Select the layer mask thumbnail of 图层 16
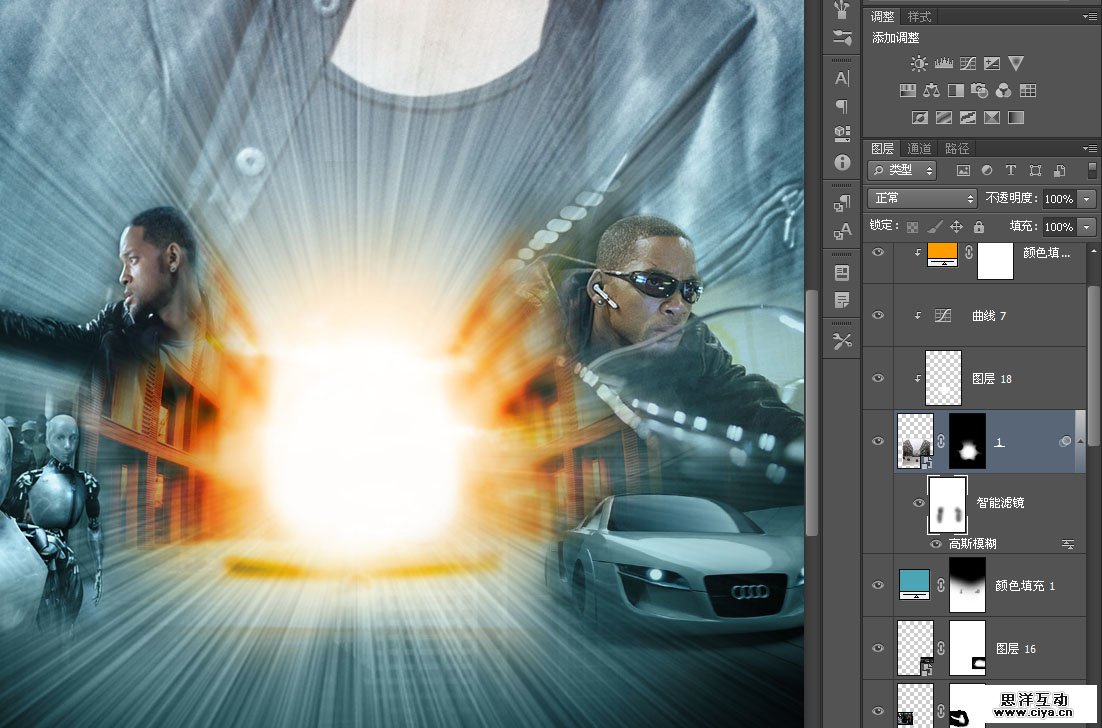 [967, 648]
